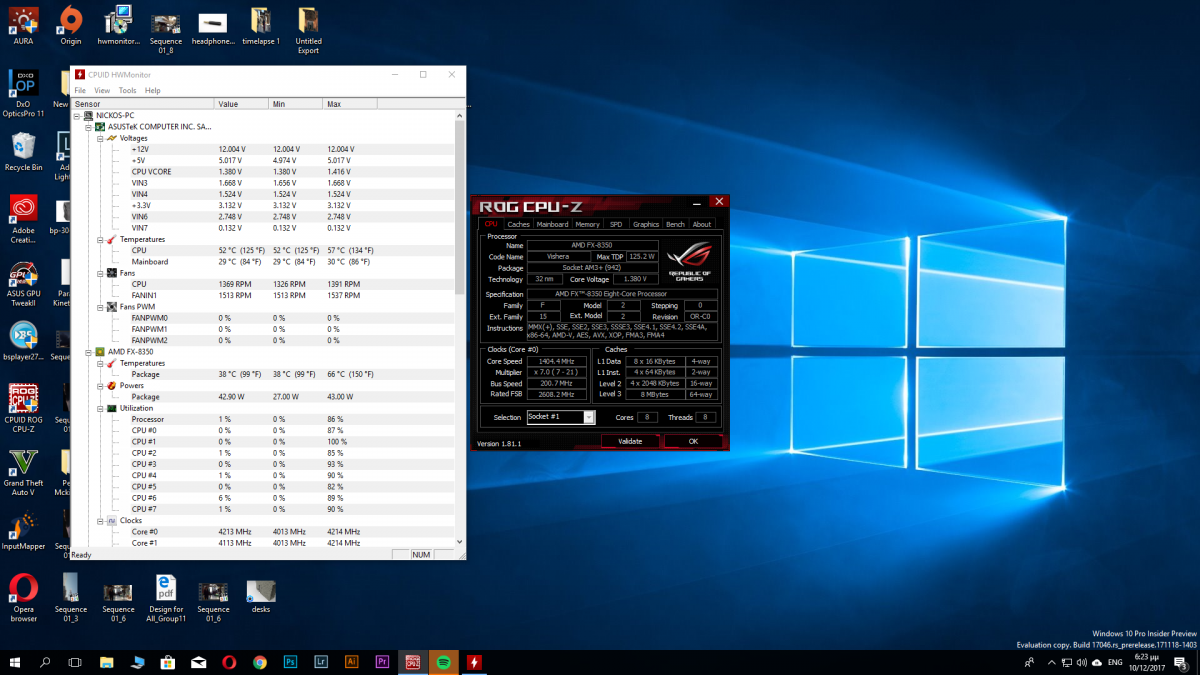
Task: Switch to Graphics tab in CPU-Z
Action: click(646, 224)
